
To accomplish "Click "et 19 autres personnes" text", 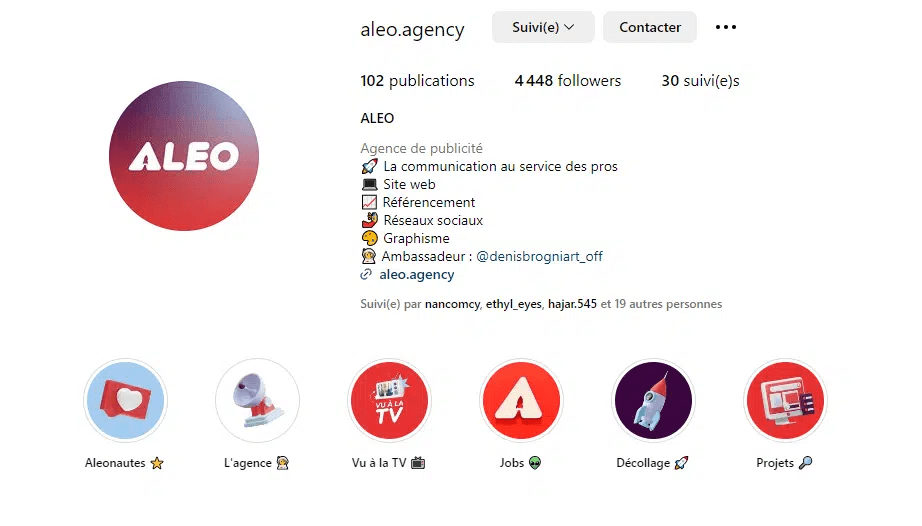I will point(661,304).
